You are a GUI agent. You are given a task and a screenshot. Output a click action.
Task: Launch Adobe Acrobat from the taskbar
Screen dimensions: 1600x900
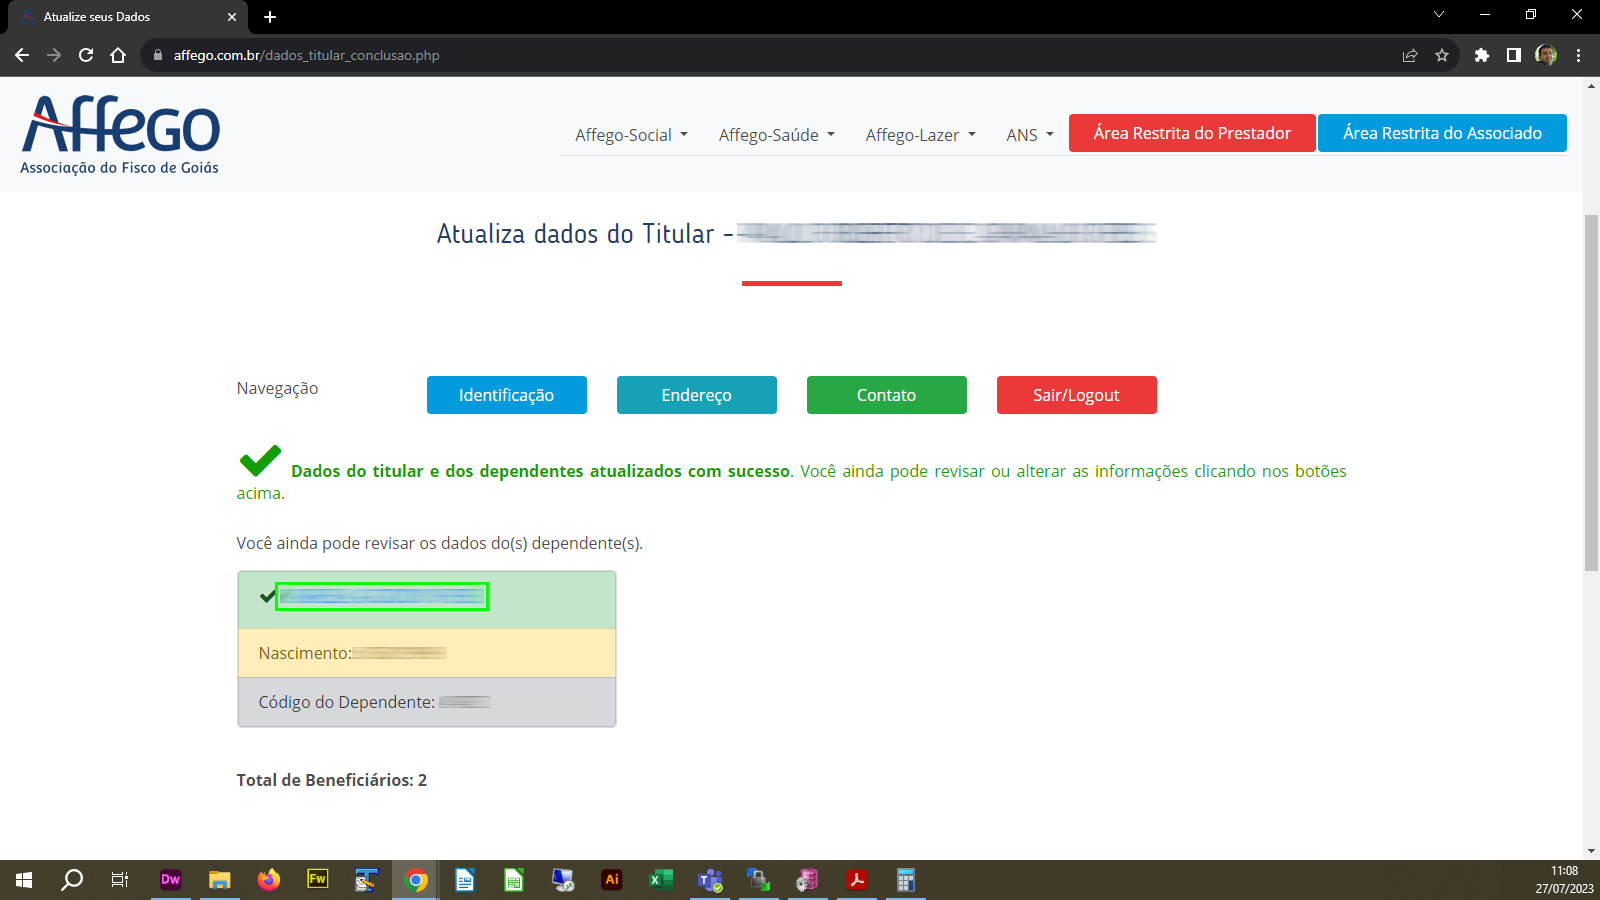click(x=857, y=880)
